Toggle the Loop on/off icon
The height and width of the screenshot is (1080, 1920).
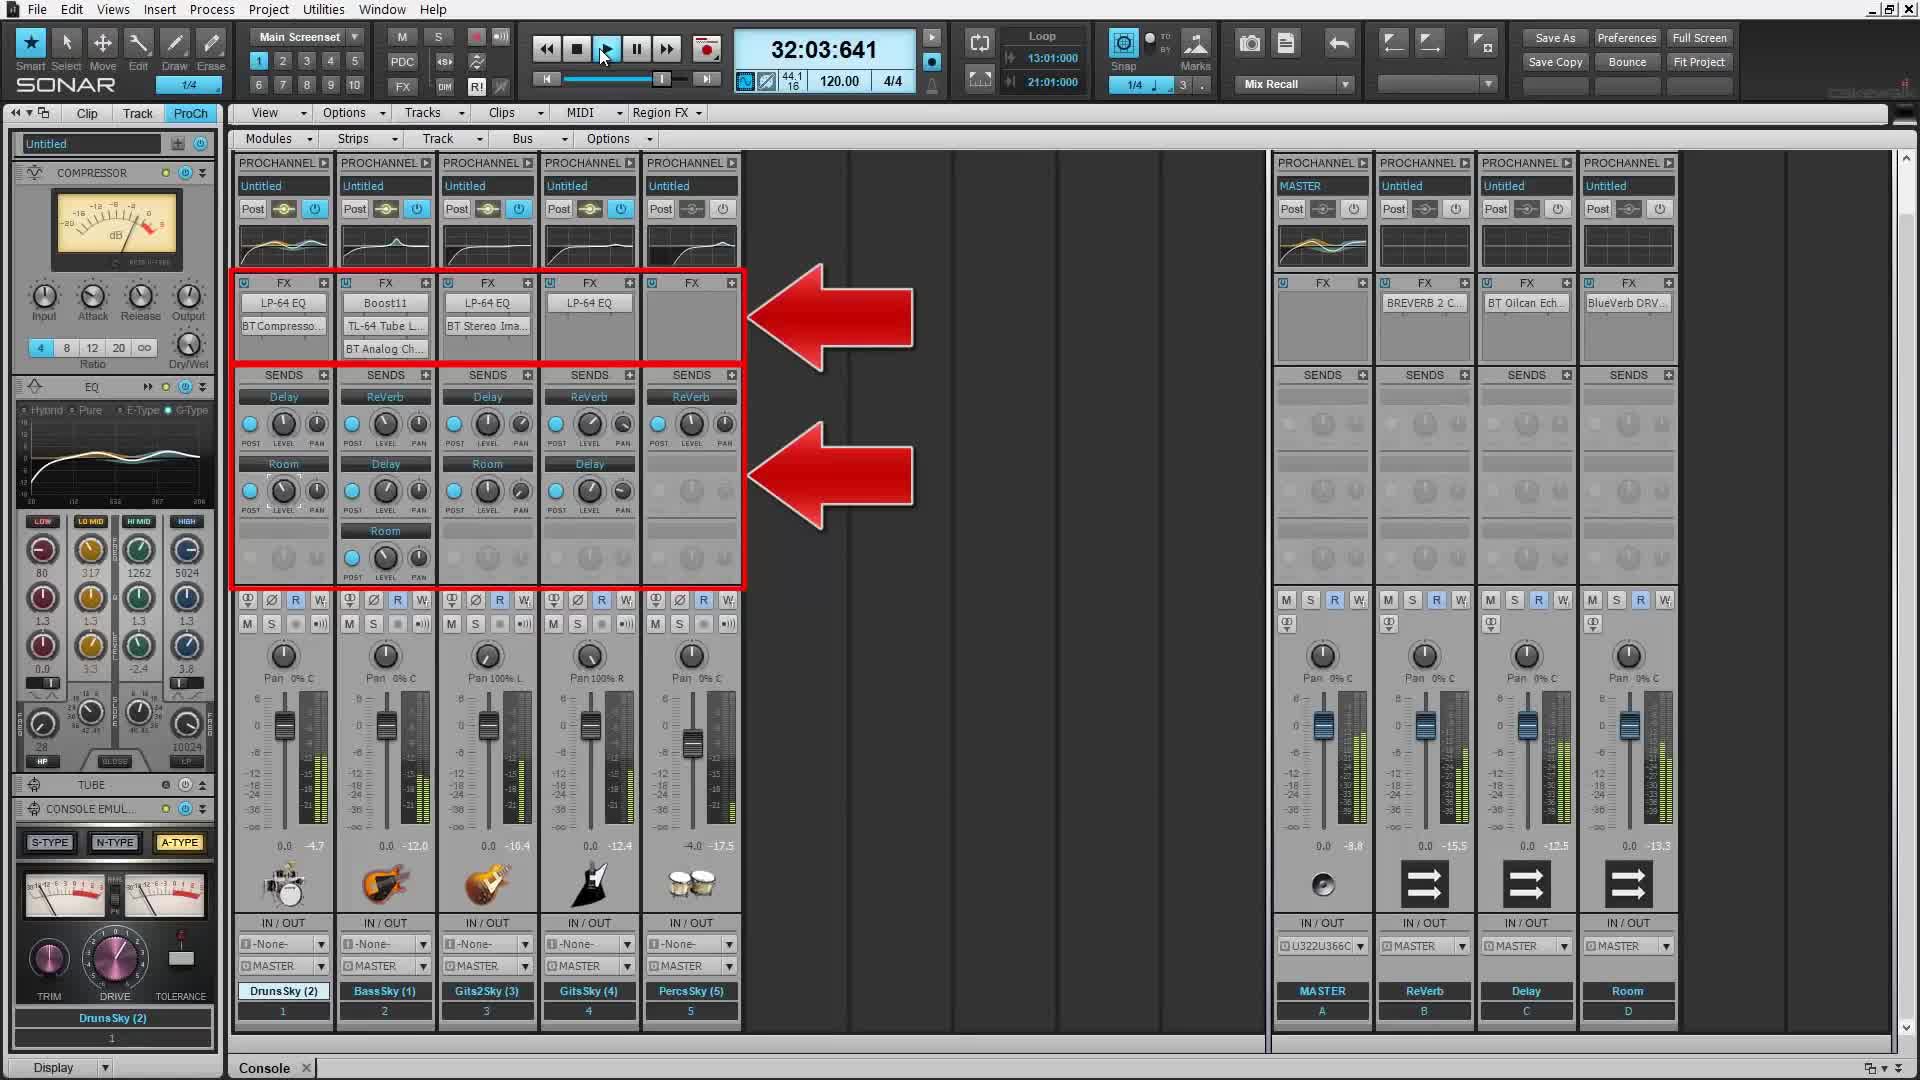[x=979, y=43]
